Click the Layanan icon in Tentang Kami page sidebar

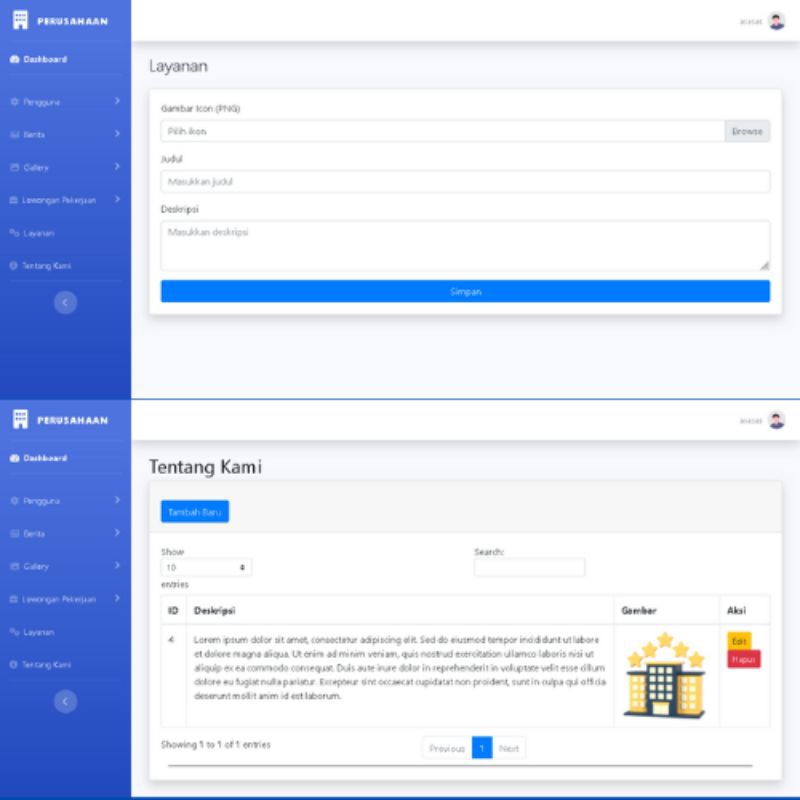[x=14, y=632]
